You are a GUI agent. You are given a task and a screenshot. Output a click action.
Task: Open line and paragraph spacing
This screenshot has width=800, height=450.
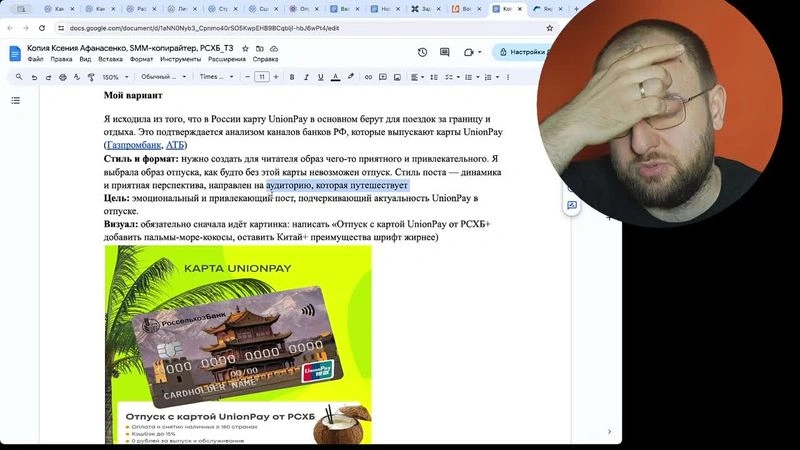click(x=434, y=77)
